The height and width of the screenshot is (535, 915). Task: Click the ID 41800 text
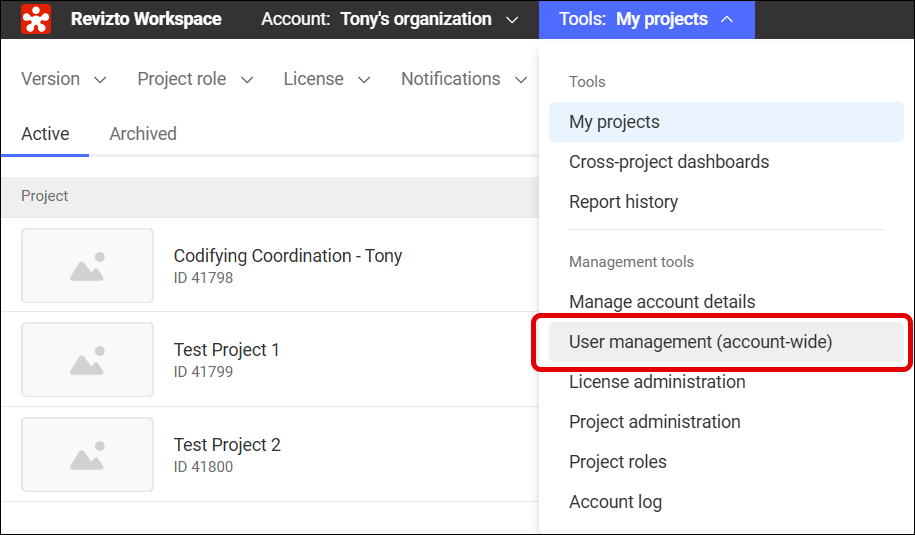coord(203,467)
